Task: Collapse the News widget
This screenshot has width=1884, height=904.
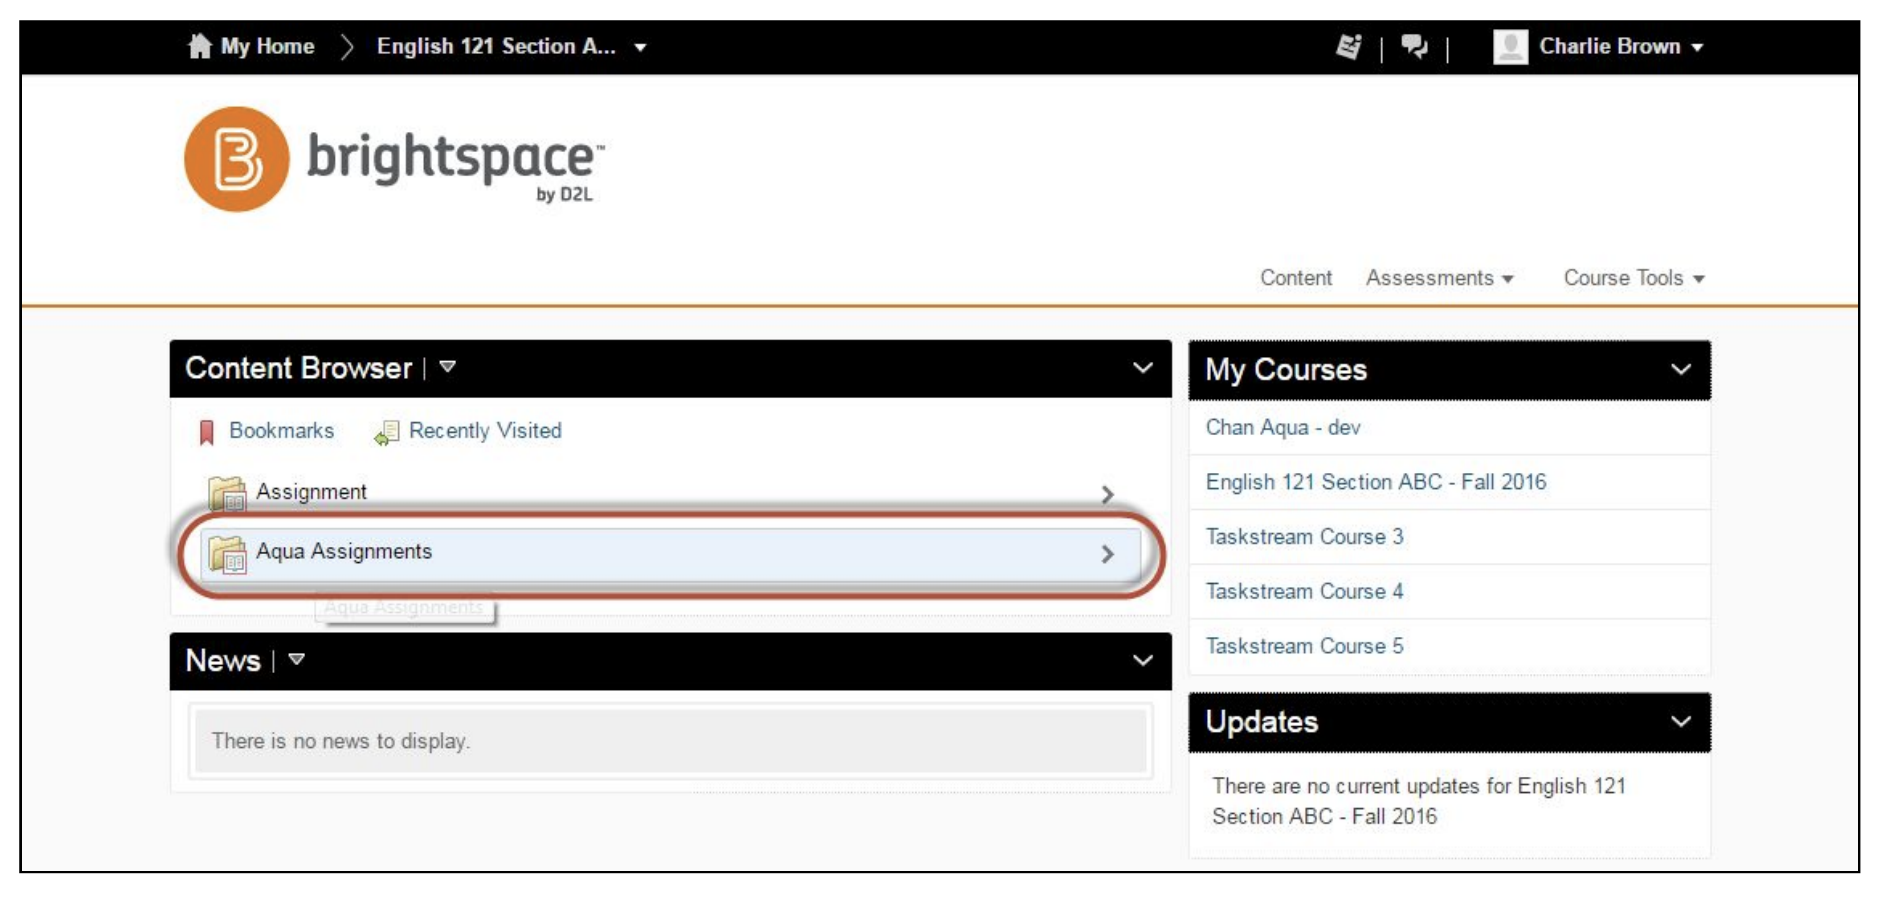Action: [x=1143, y=660]
